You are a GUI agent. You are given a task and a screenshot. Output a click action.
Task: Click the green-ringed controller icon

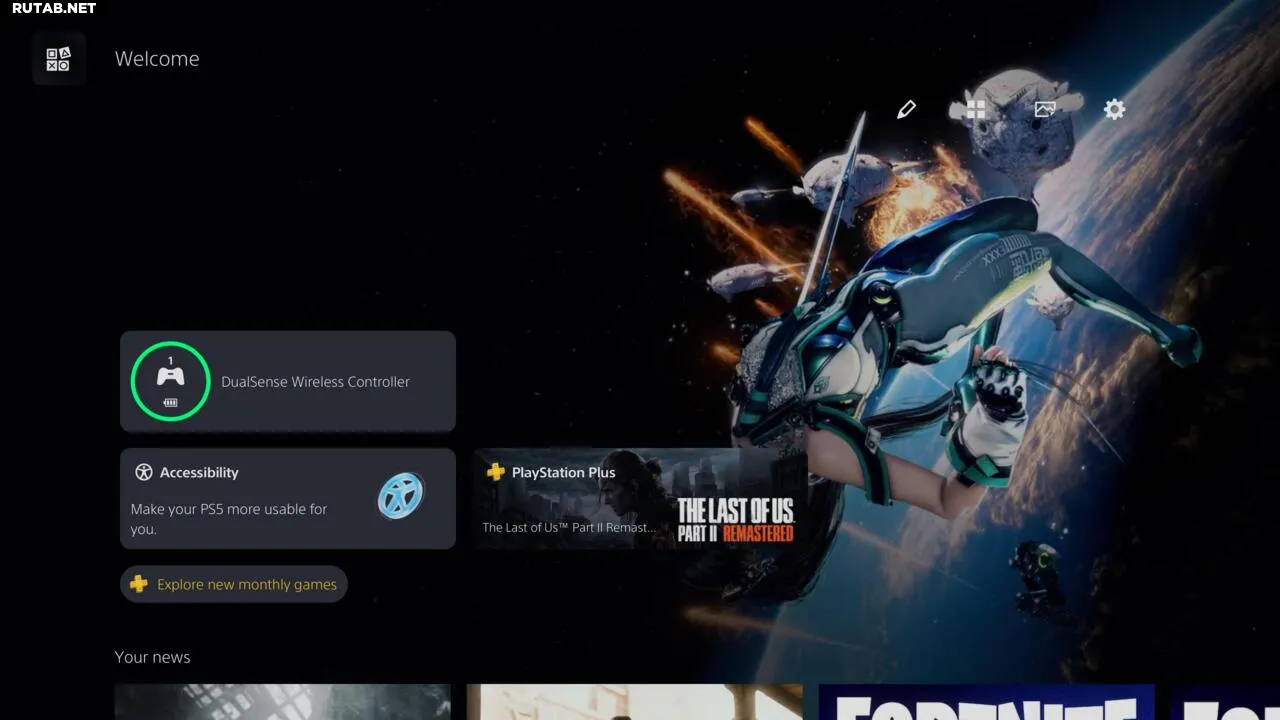pos(170,379)
